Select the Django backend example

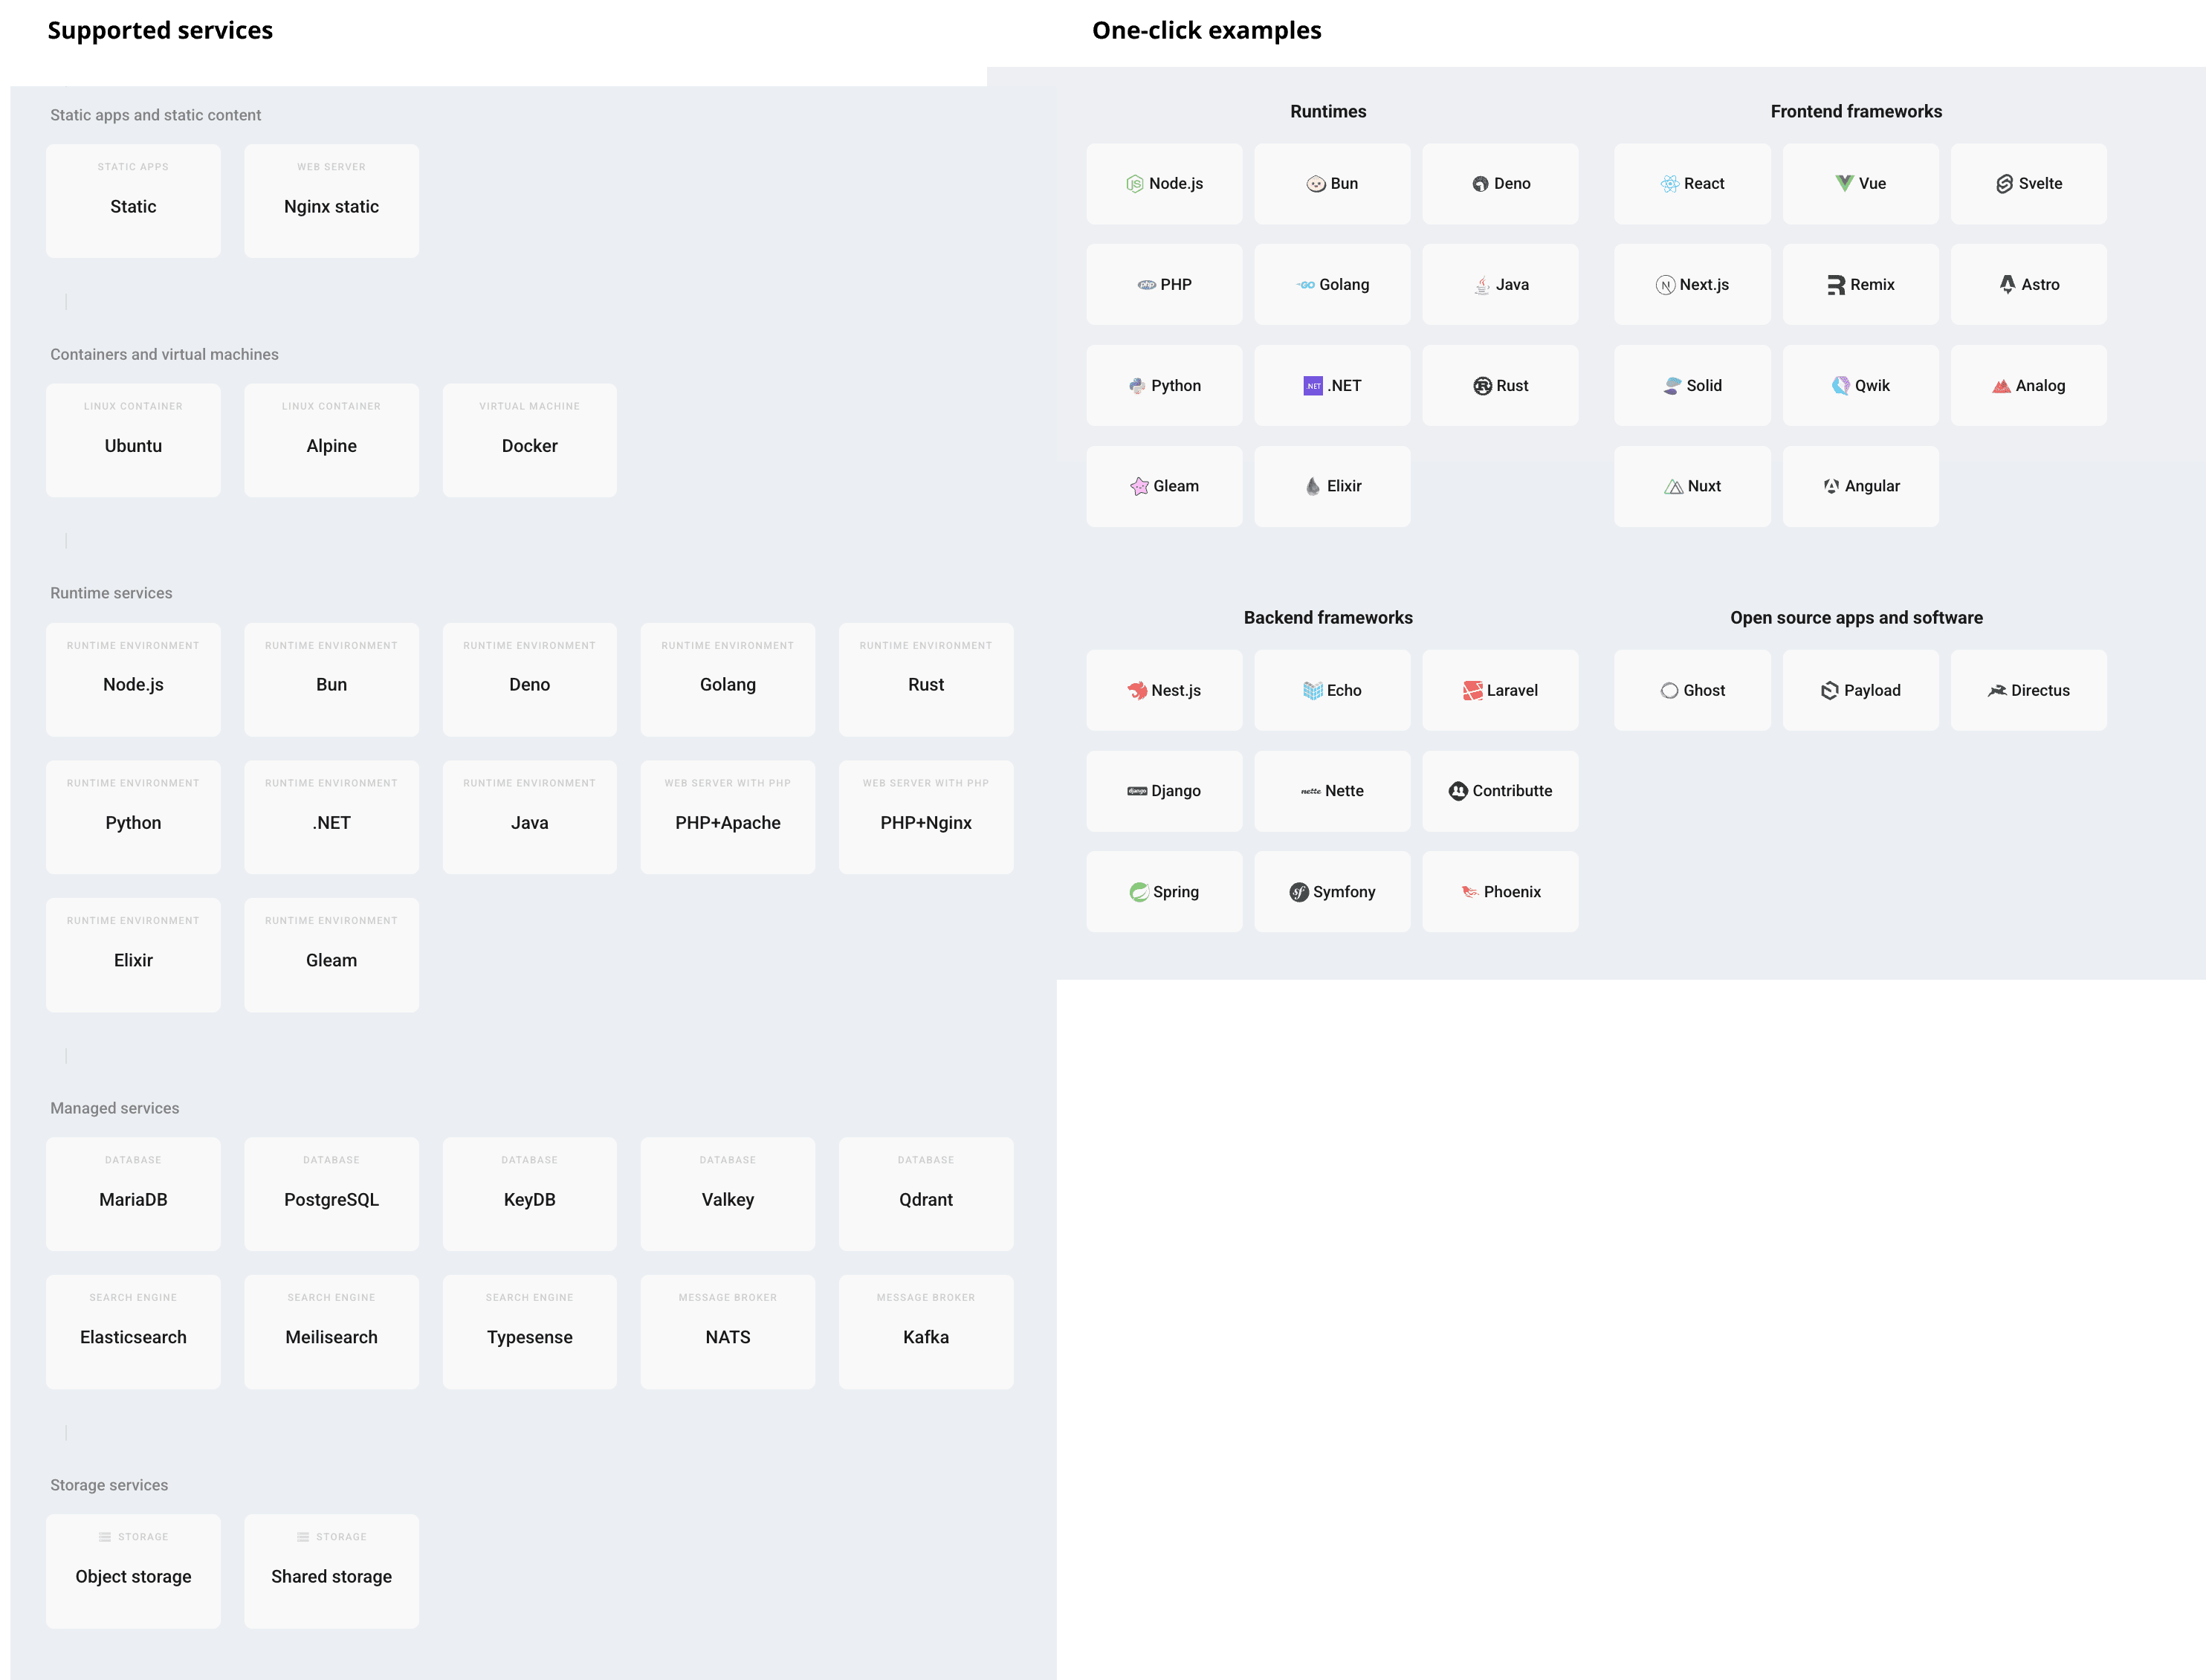point(1164,790)
